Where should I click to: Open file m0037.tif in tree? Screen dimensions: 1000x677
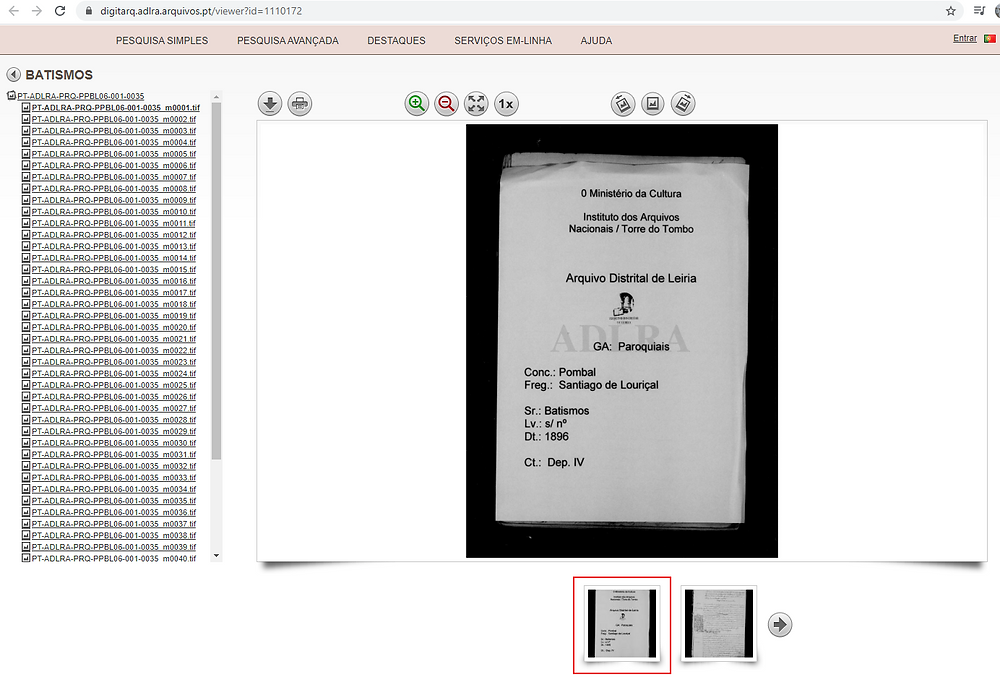pyautogui.click(x=114, y=524)
